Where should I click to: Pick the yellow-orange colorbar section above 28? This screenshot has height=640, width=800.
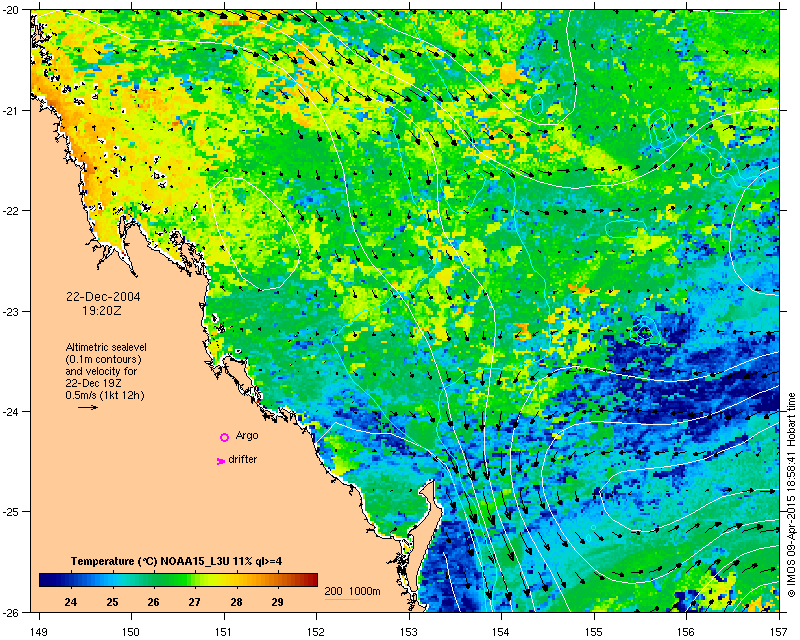[236, 580]
